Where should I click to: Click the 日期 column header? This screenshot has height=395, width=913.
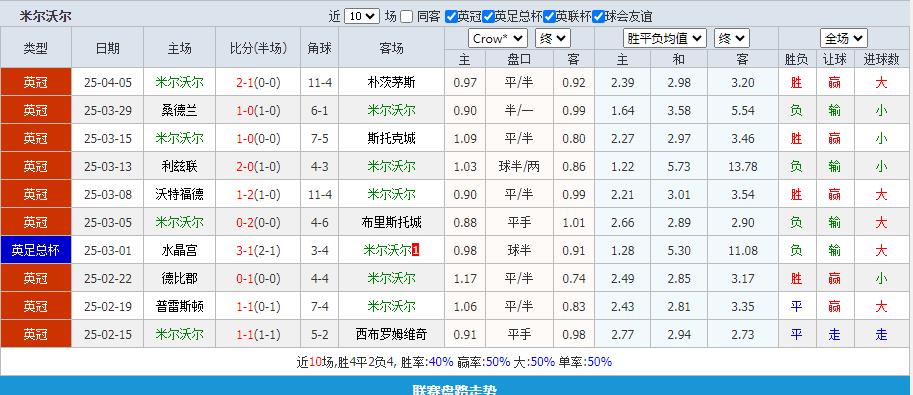pos(108,48)
